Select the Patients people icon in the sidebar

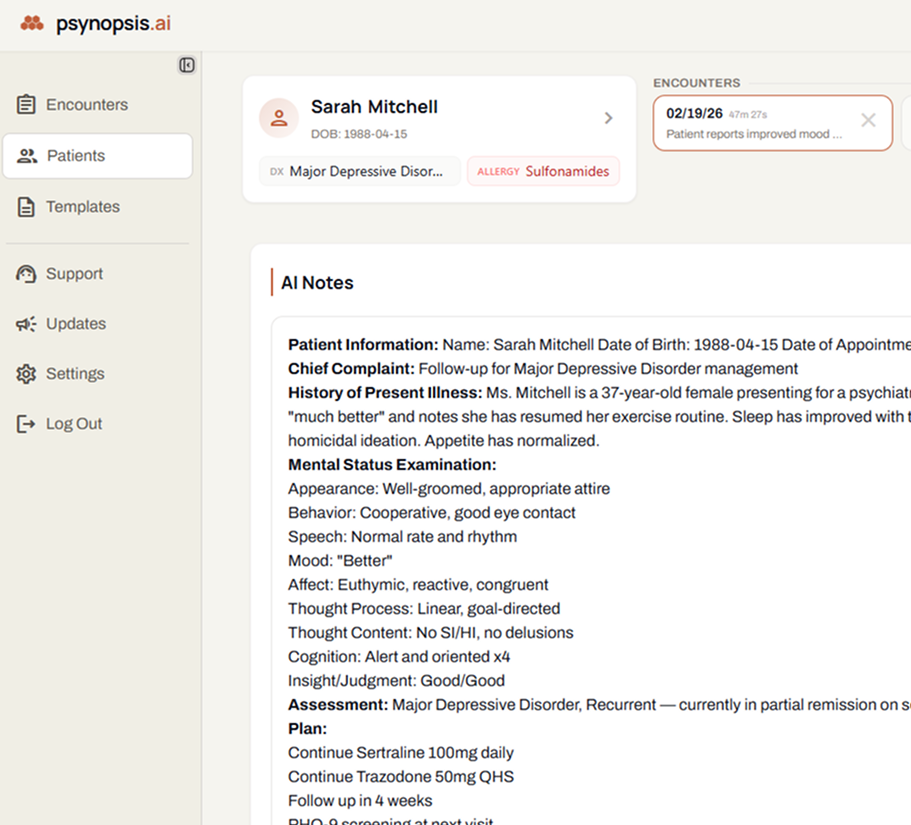27,155
